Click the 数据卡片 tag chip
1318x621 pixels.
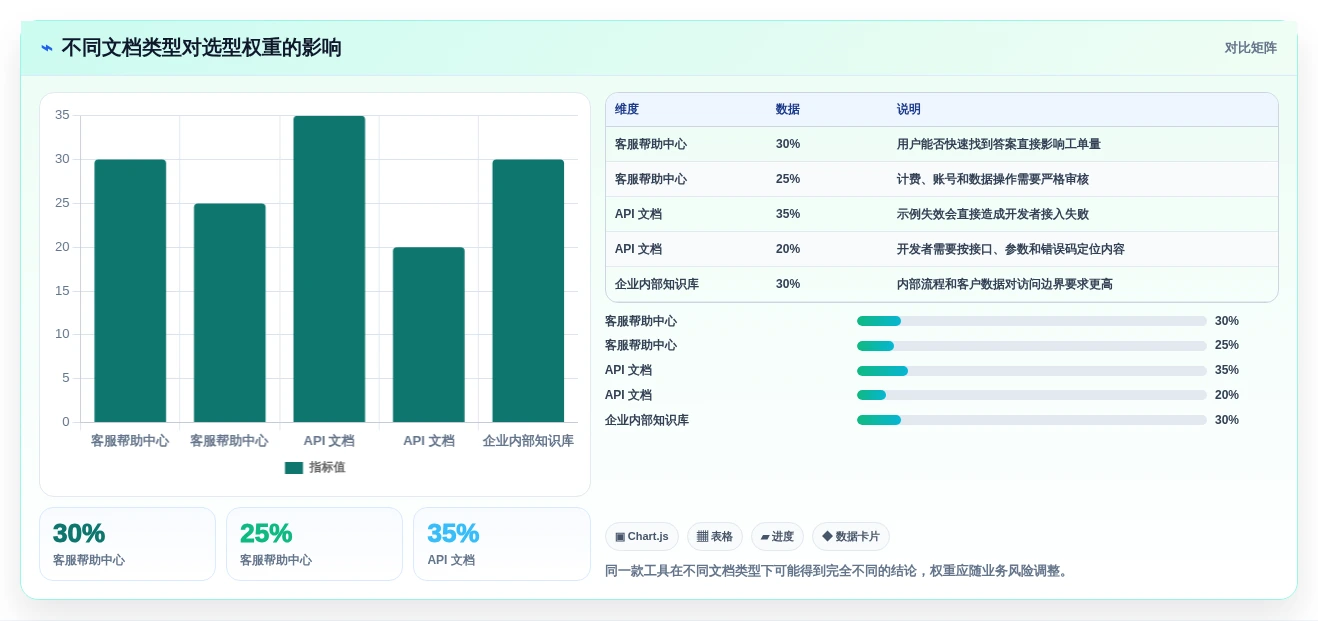point(851,537)
